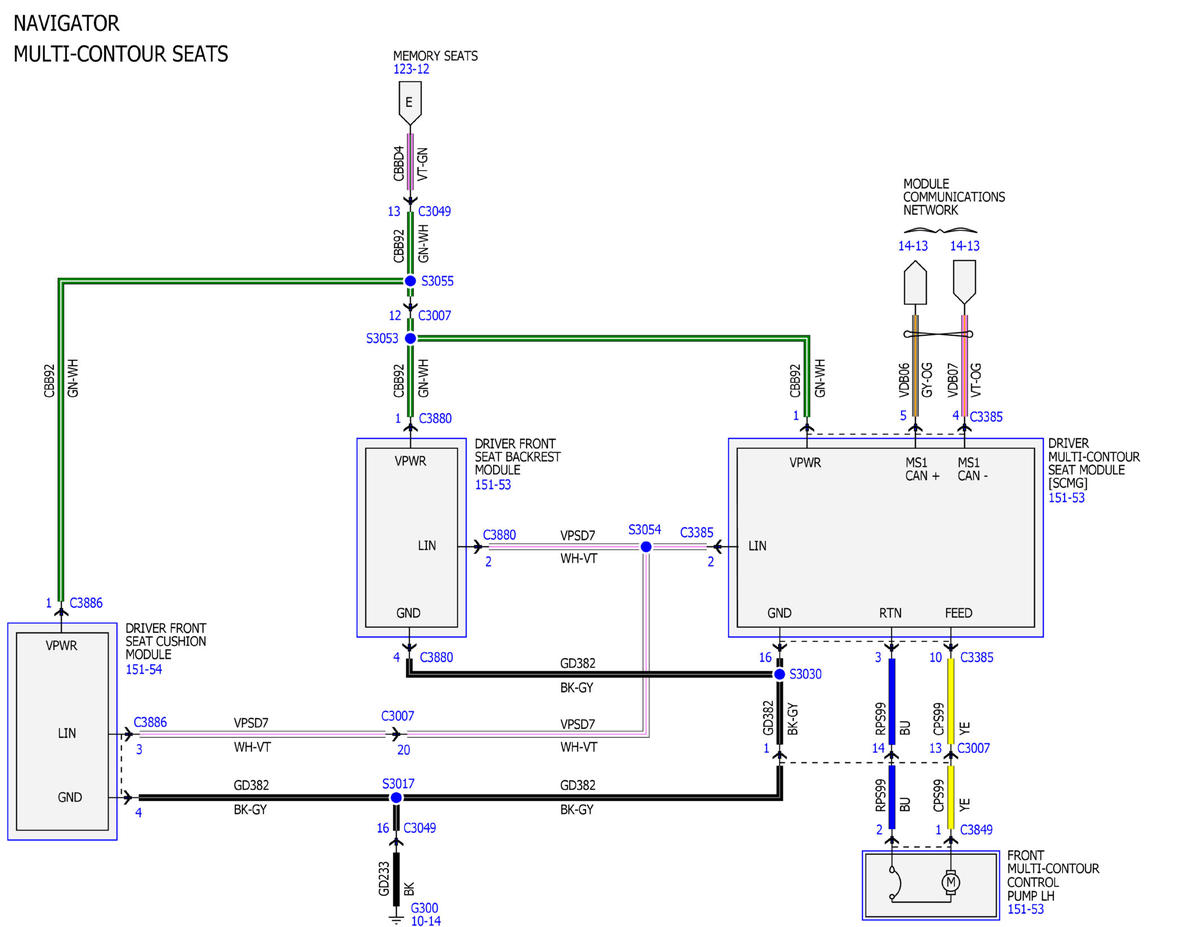Screen dimensions: 1200x927
Task: Click the VT-GN wire color label
Action: [423, 162]
